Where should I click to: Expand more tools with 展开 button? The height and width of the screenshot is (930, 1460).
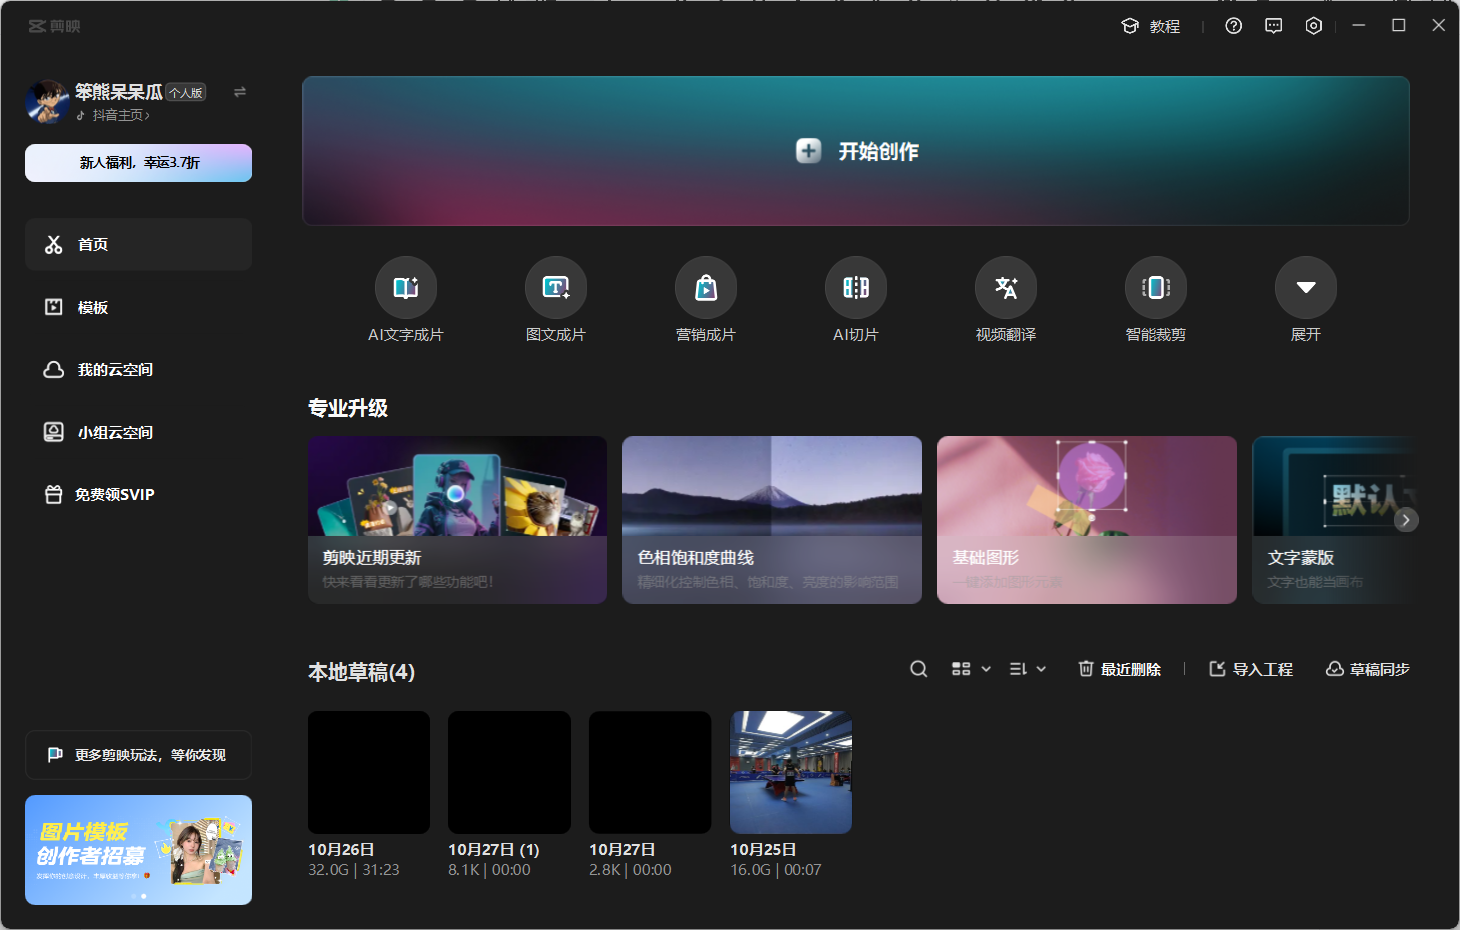click(1305, 288)
